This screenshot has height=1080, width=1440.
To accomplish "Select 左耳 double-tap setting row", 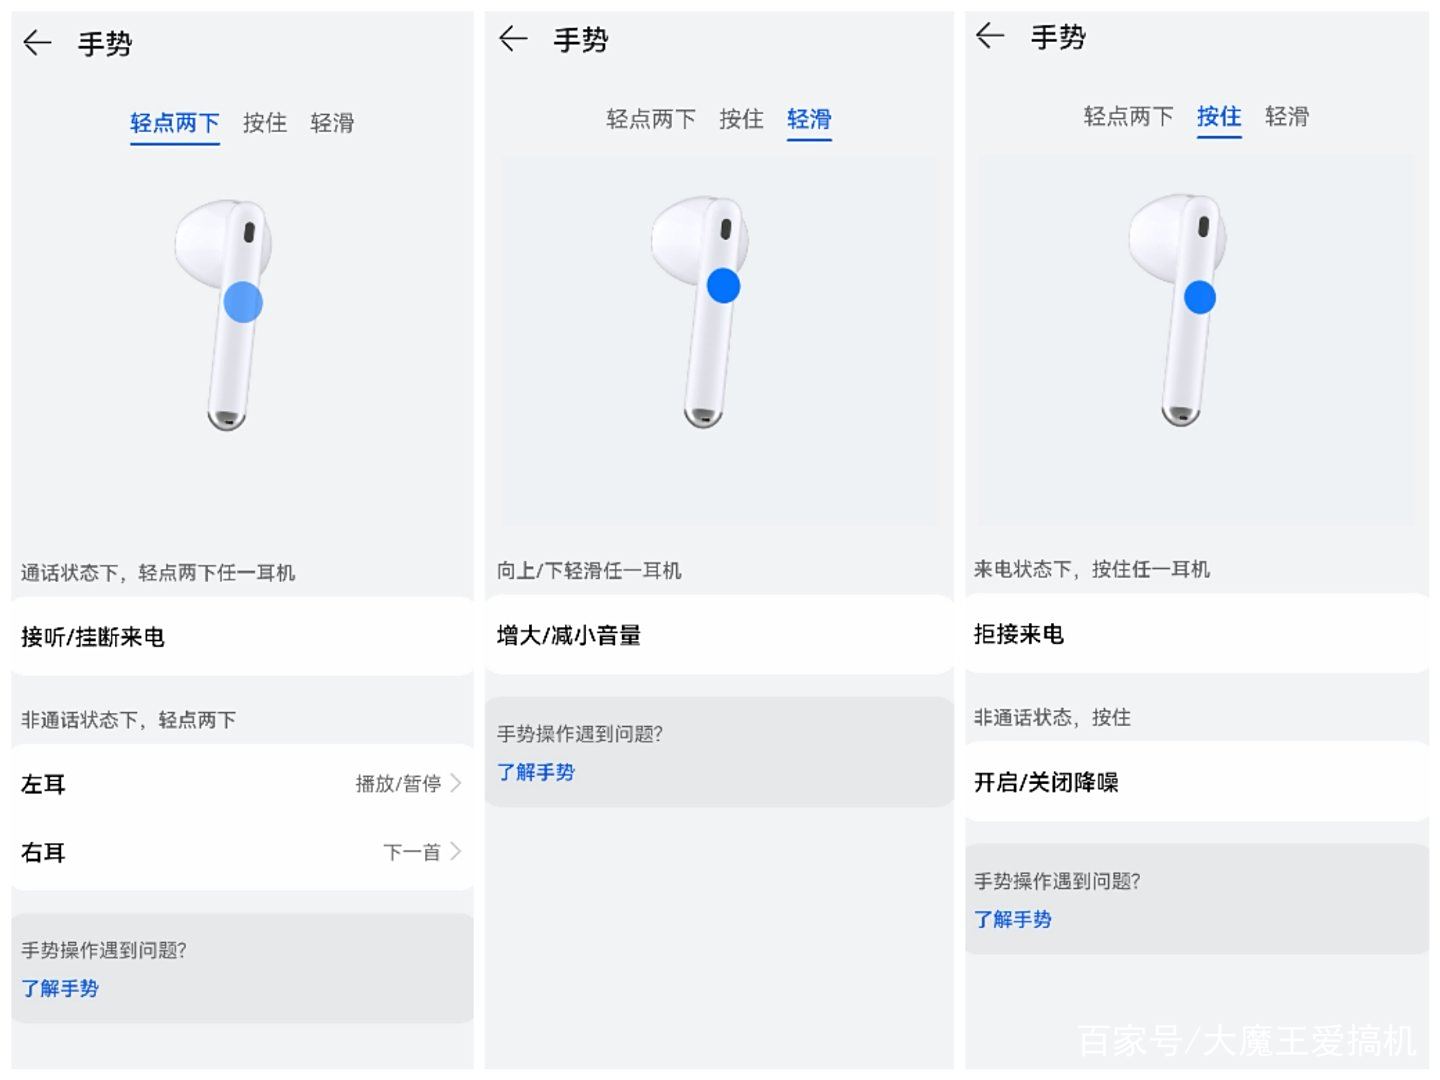I will (x=242, y=784).
